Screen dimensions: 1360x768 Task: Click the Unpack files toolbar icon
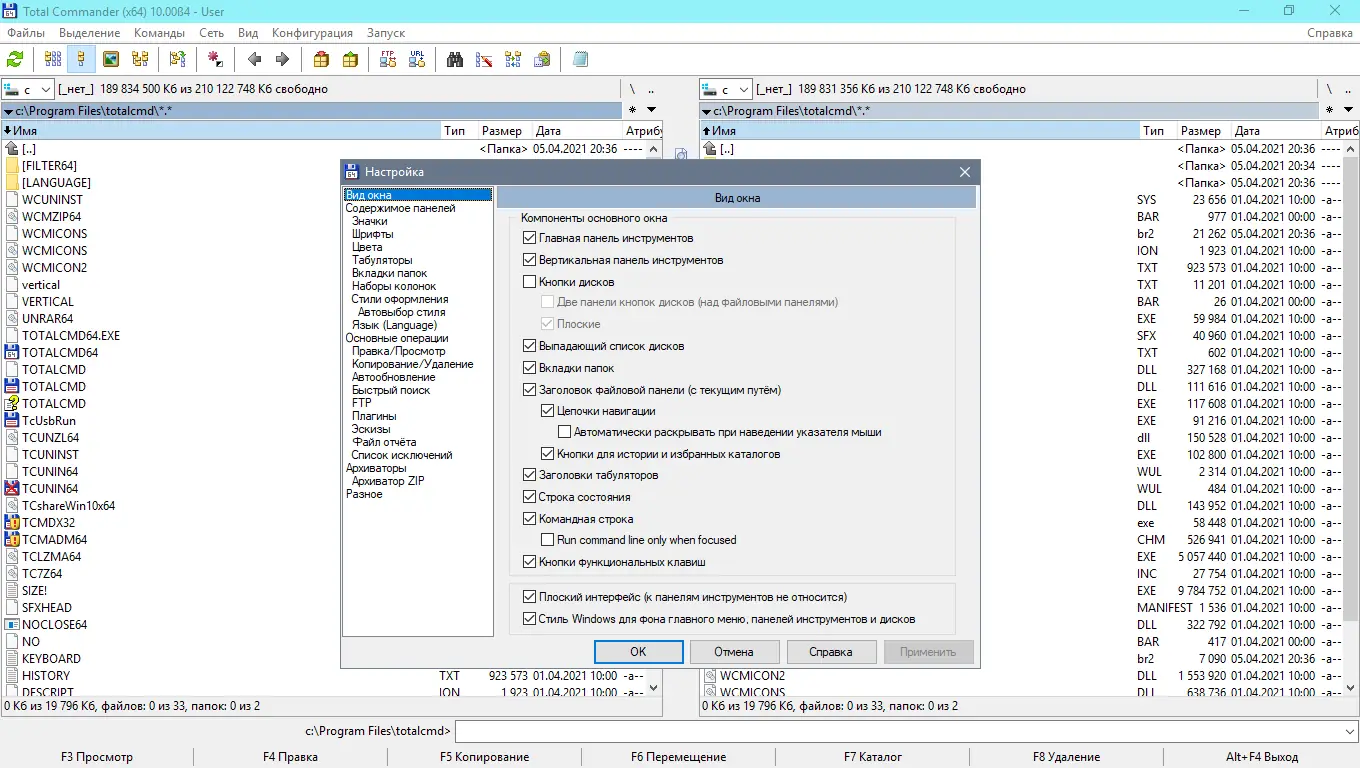[352, 59]
